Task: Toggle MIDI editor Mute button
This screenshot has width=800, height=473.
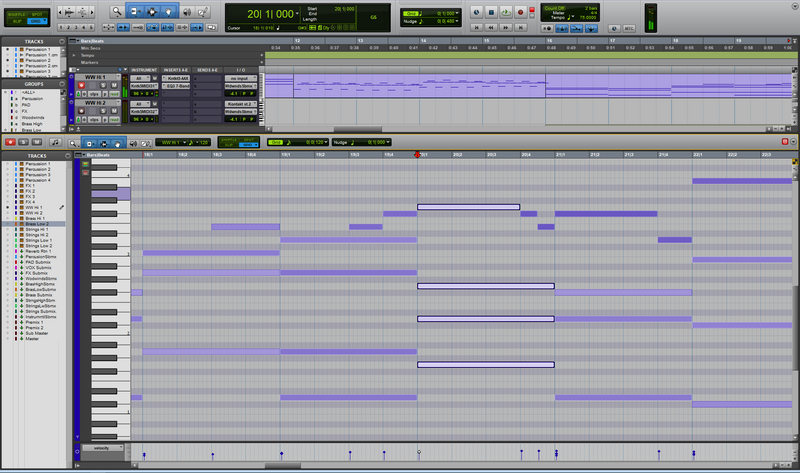Action: coord(36,142)
